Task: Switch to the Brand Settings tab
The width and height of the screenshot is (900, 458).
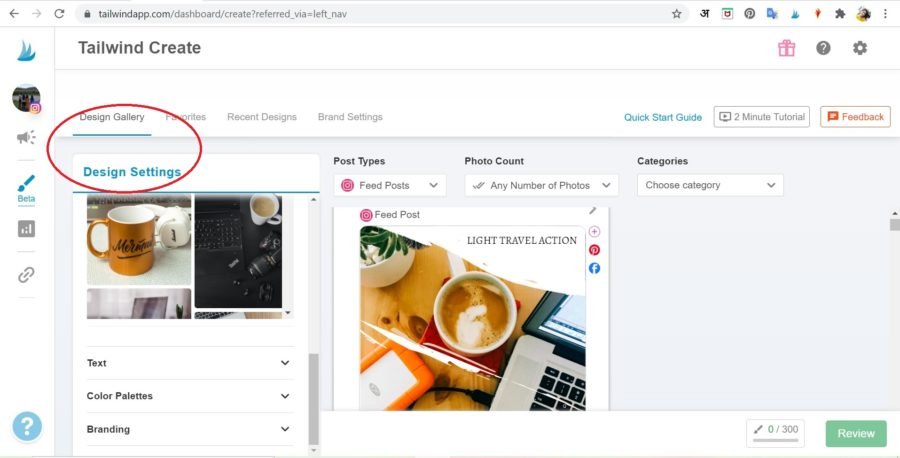Action: click(x=350, y=117)
